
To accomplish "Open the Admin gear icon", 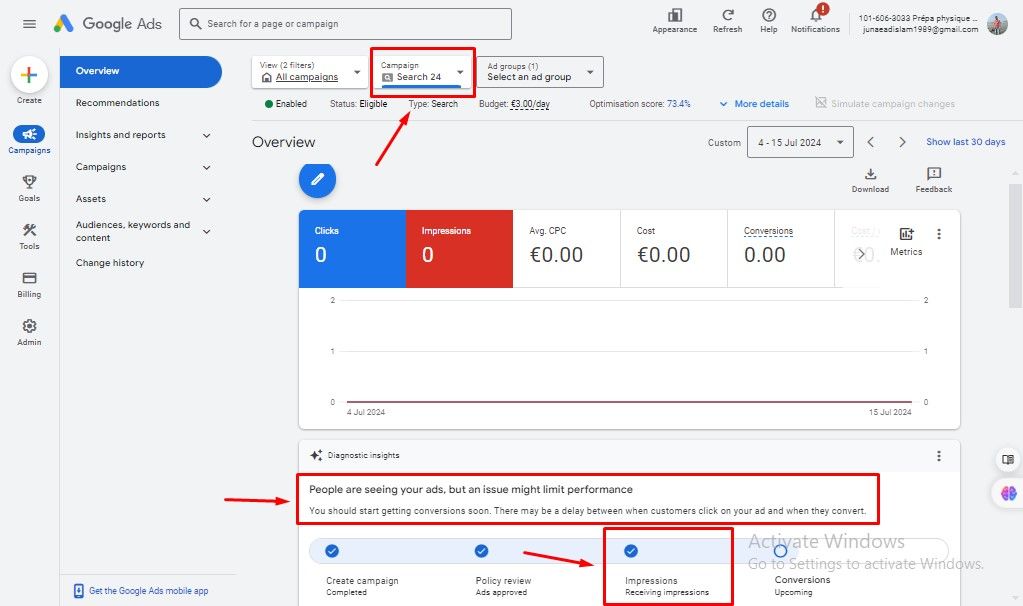I will click(x=29, y=327).
